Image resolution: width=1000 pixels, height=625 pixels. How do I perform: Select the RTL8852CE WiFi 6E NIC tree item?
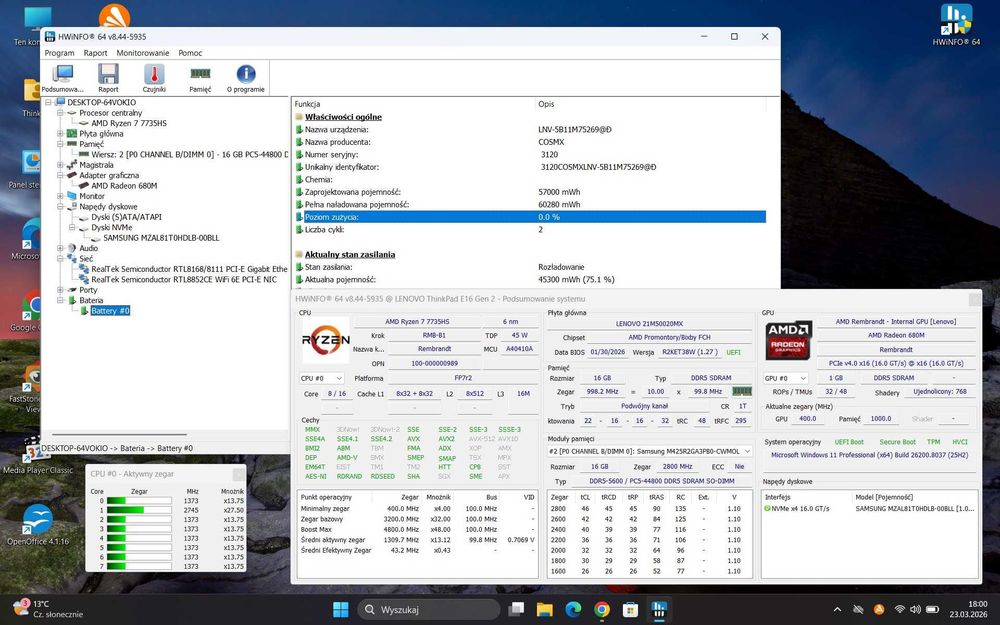(184, 279)
